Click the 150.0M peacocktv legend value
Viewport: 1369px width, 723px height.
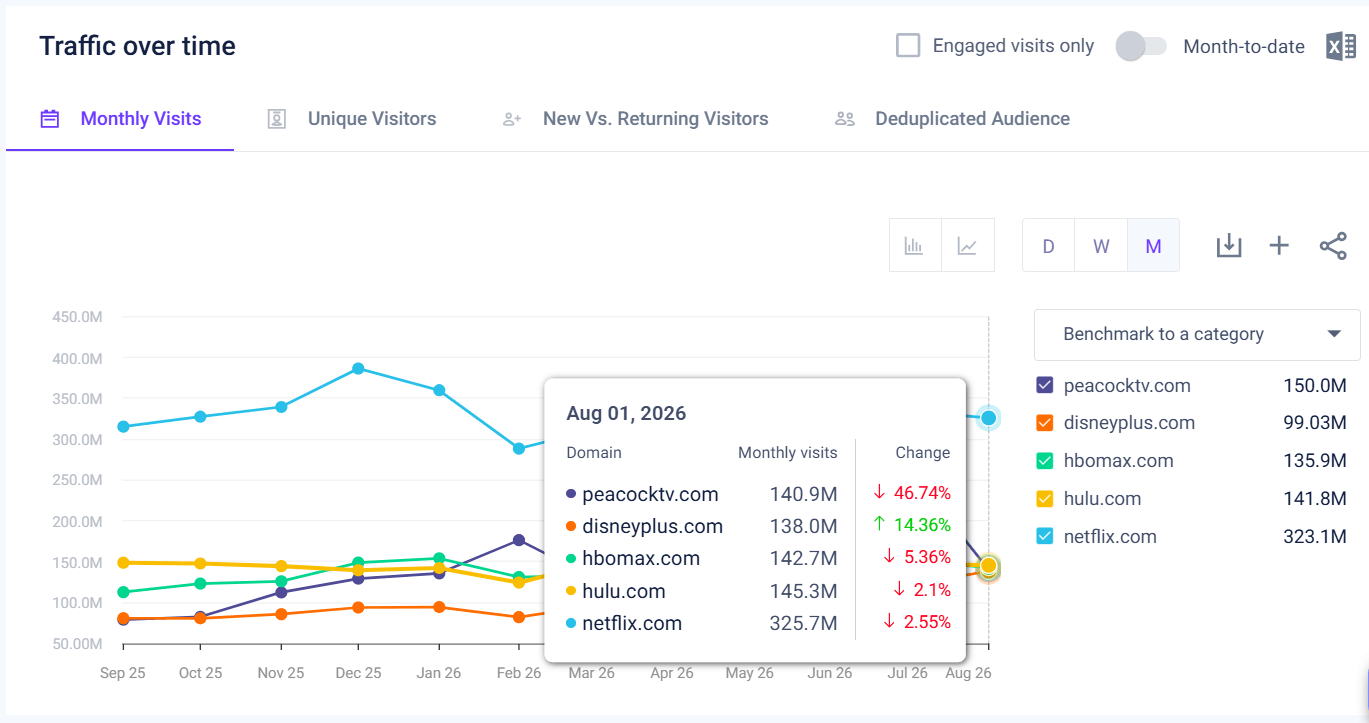pos(1314,385)
